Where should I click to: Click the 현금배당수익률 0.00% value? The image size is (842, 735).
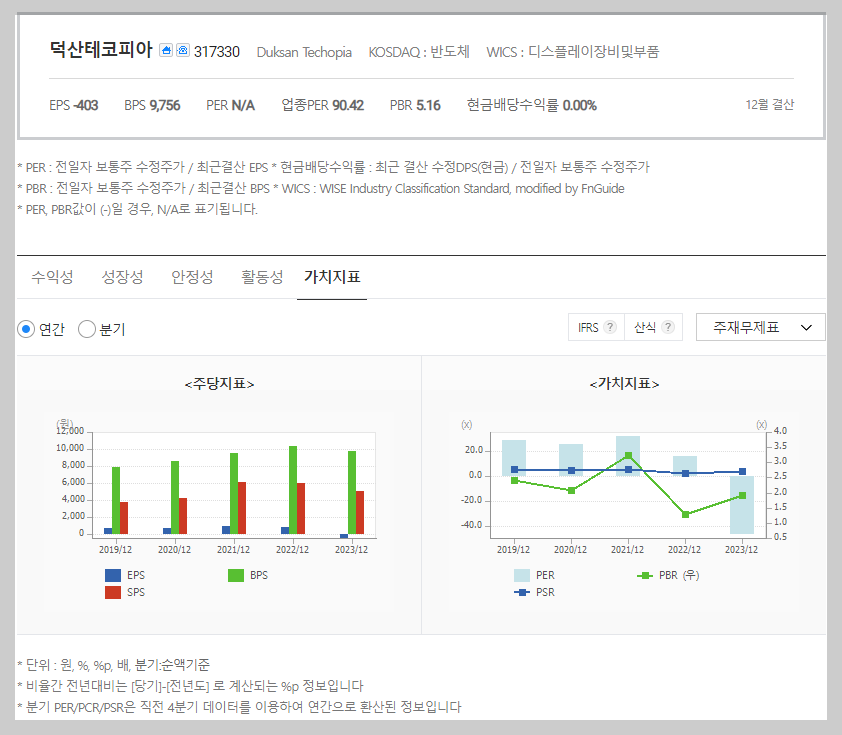coord(532,105)
